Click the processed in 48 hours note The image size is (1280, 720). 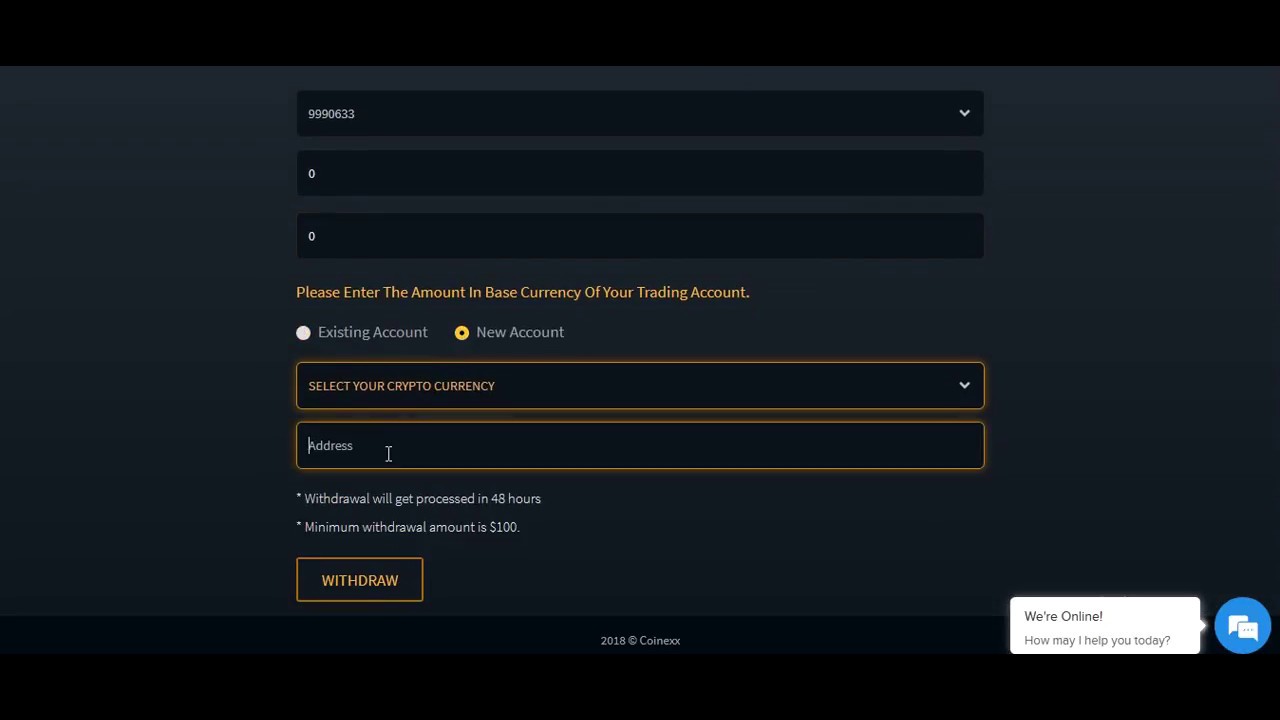pyautogui.click(x=418, y=499)
